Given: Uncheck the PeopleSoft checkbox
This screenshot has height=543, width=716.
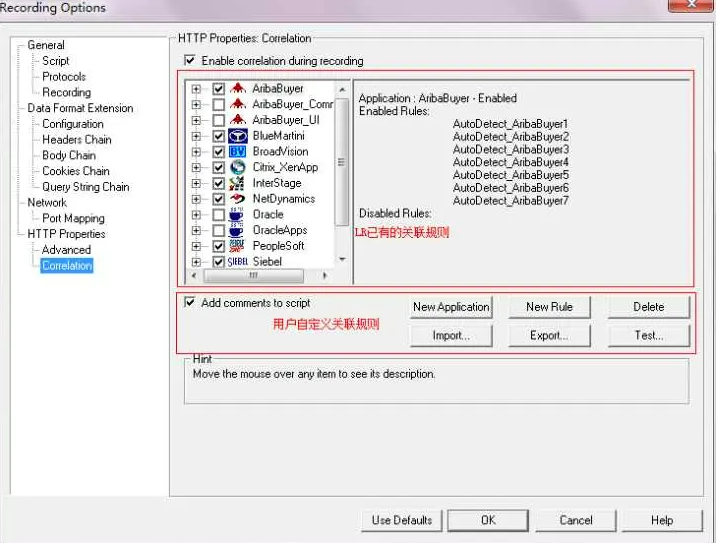Looking at the screenshot, I should tap(219, 246).
